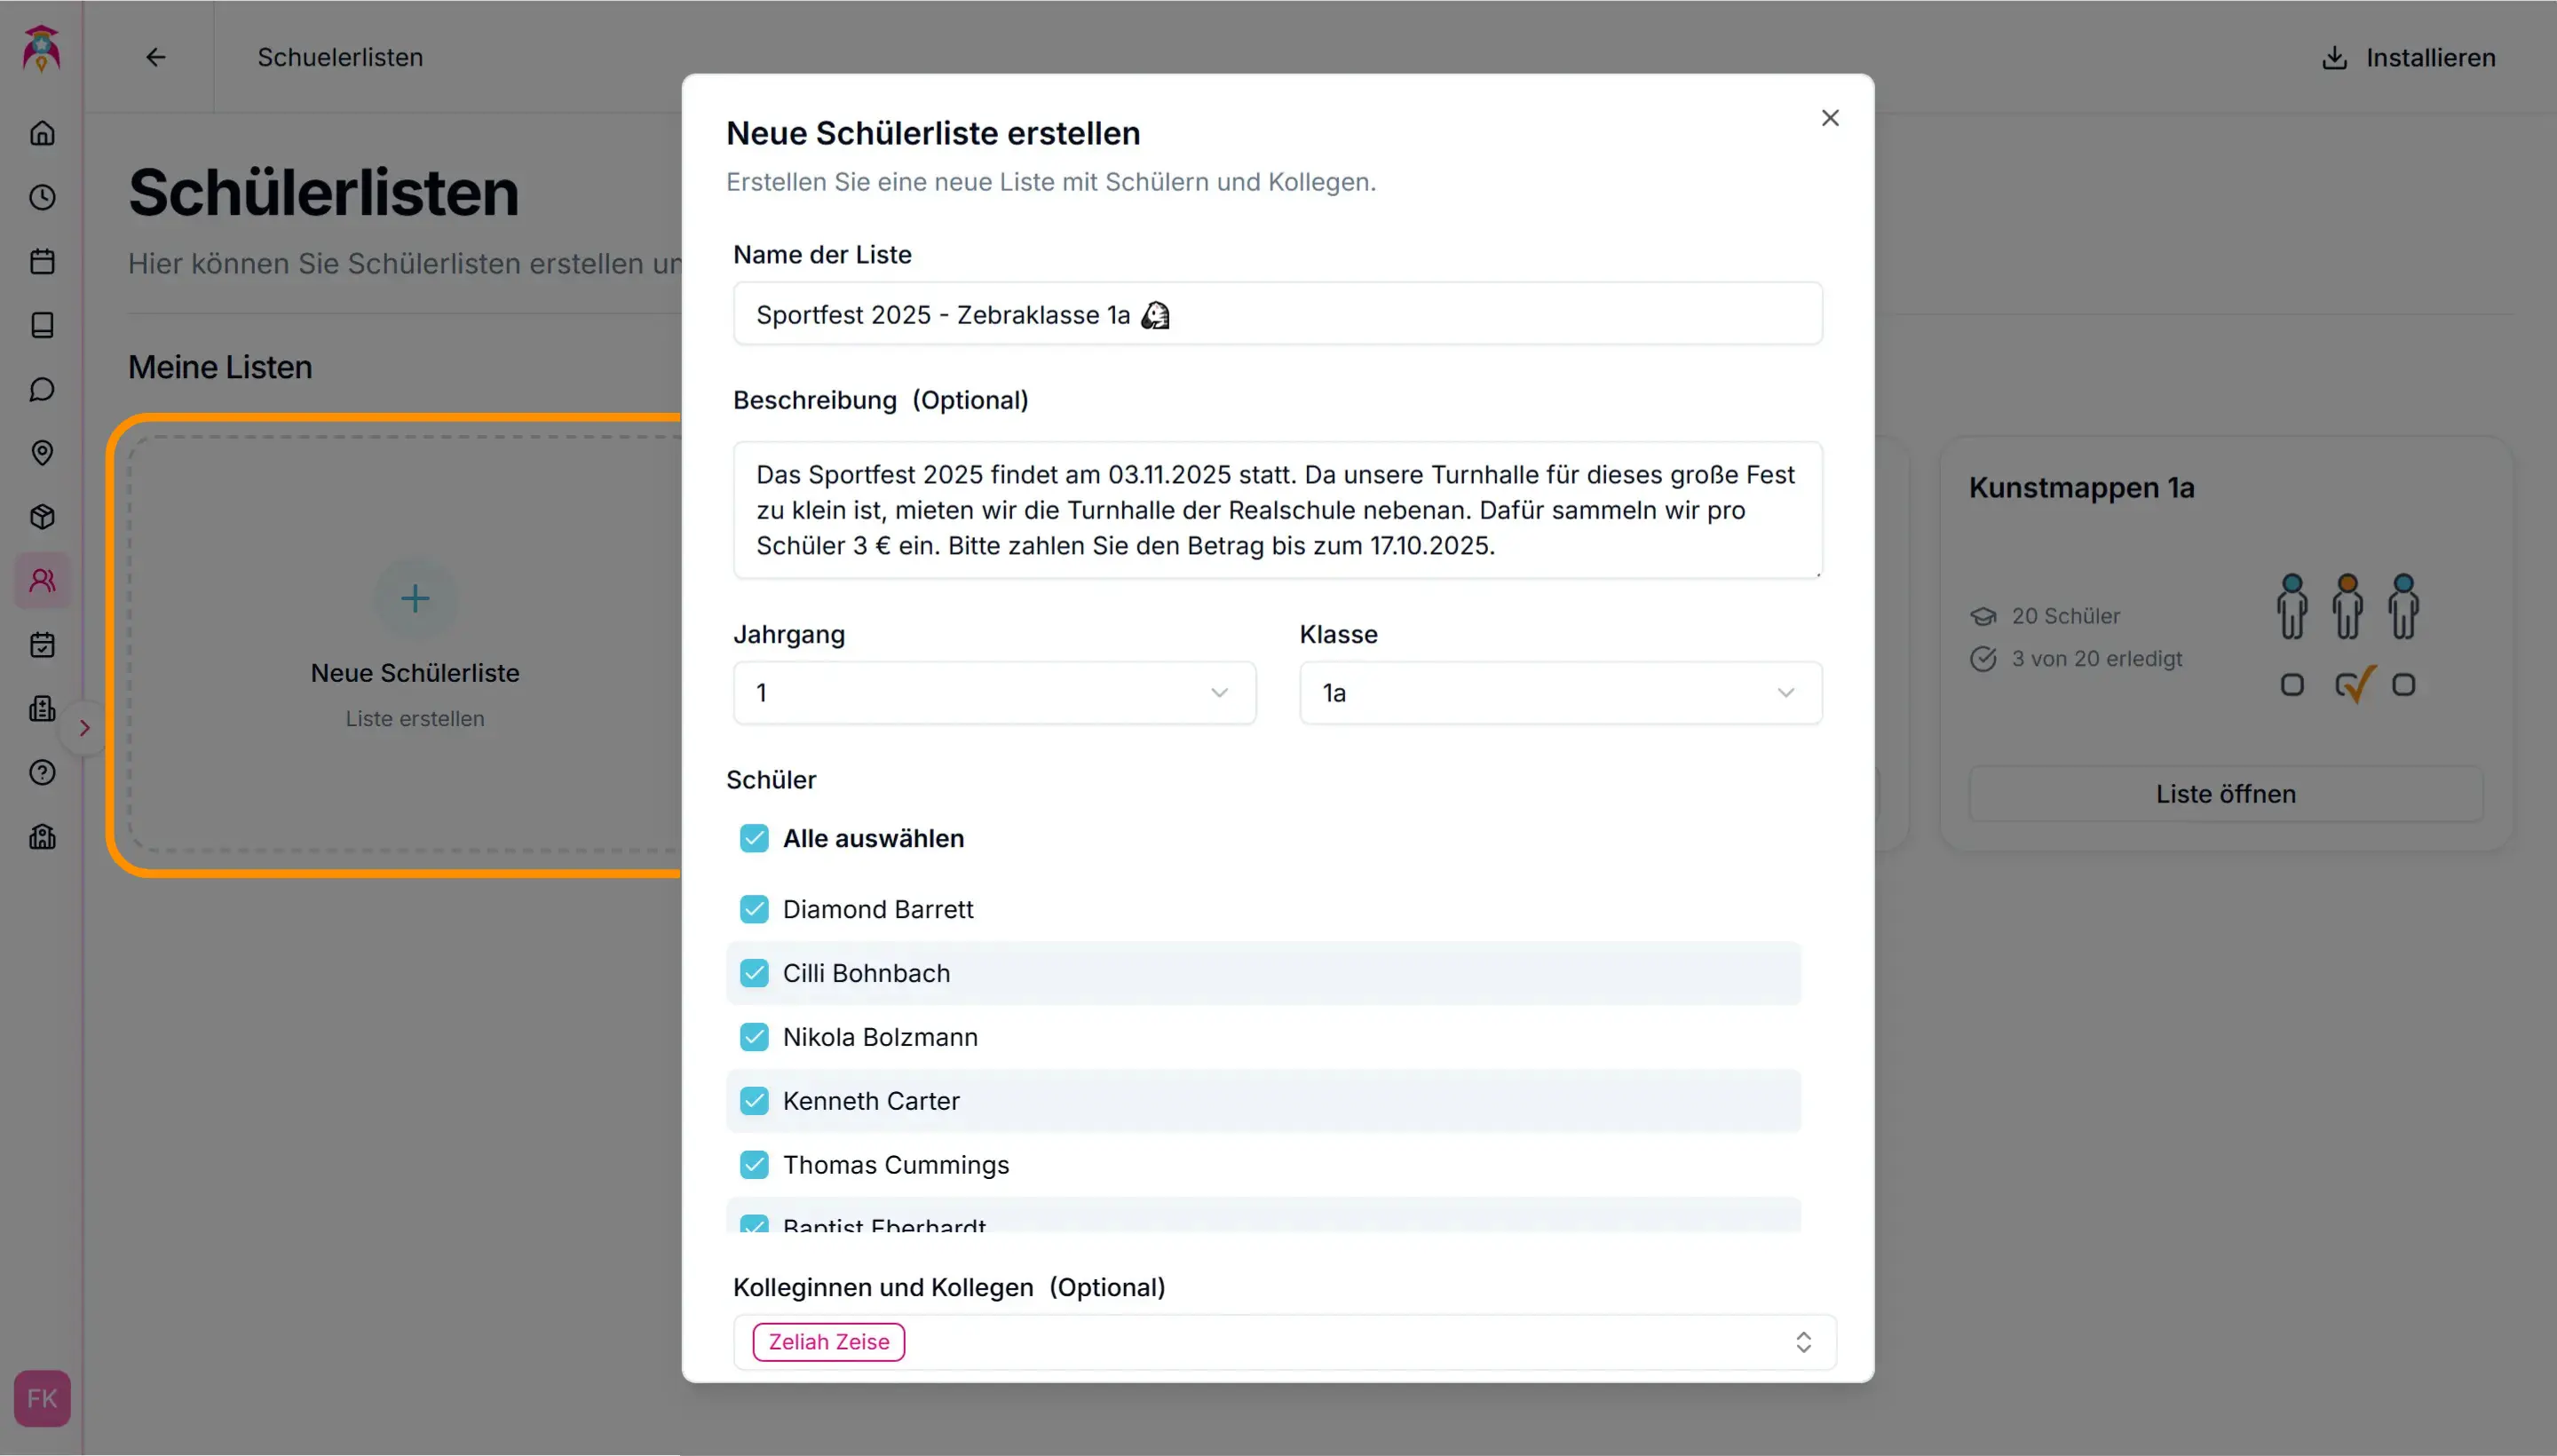
Task: Open the clock icon in the sidebar
Action: point(42,197)
